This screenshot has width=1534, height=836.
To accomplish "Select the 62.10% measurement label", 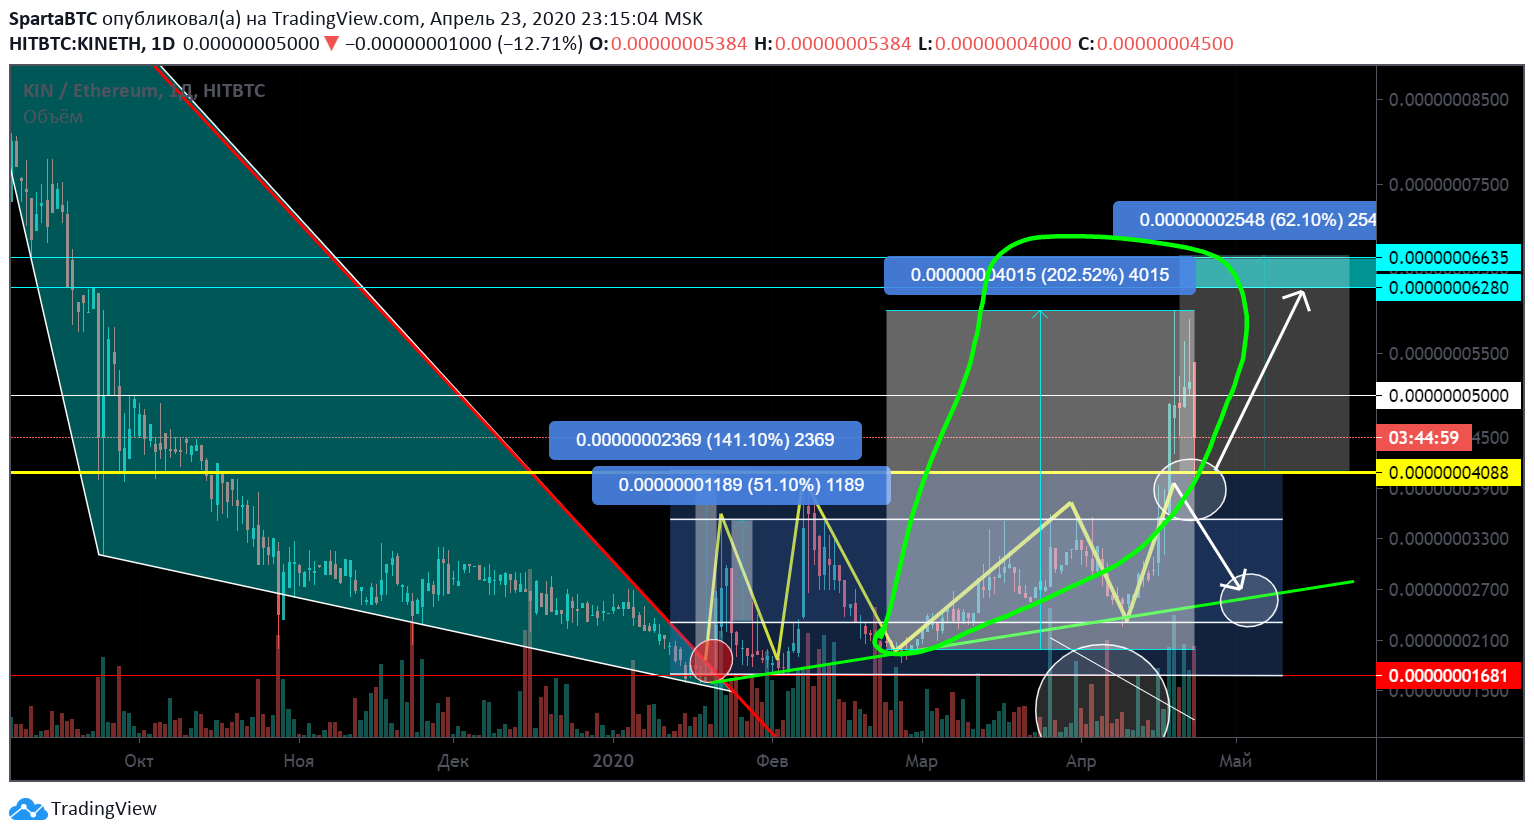I will tap(1245, 220).
